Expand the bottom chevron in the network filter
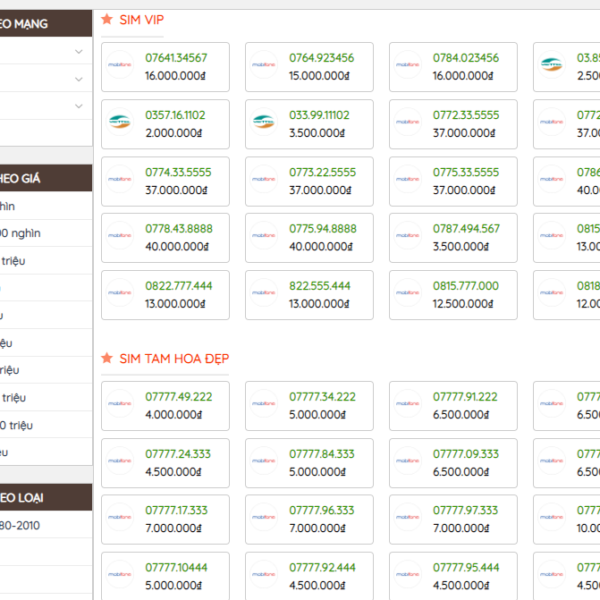 tap(78, 105)
